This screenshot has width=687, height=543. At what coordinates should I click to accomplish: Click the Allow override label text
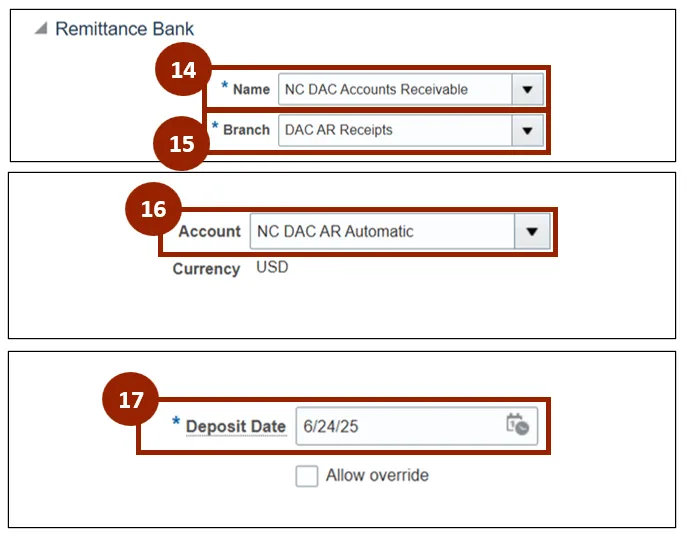(x=377, y=476)
